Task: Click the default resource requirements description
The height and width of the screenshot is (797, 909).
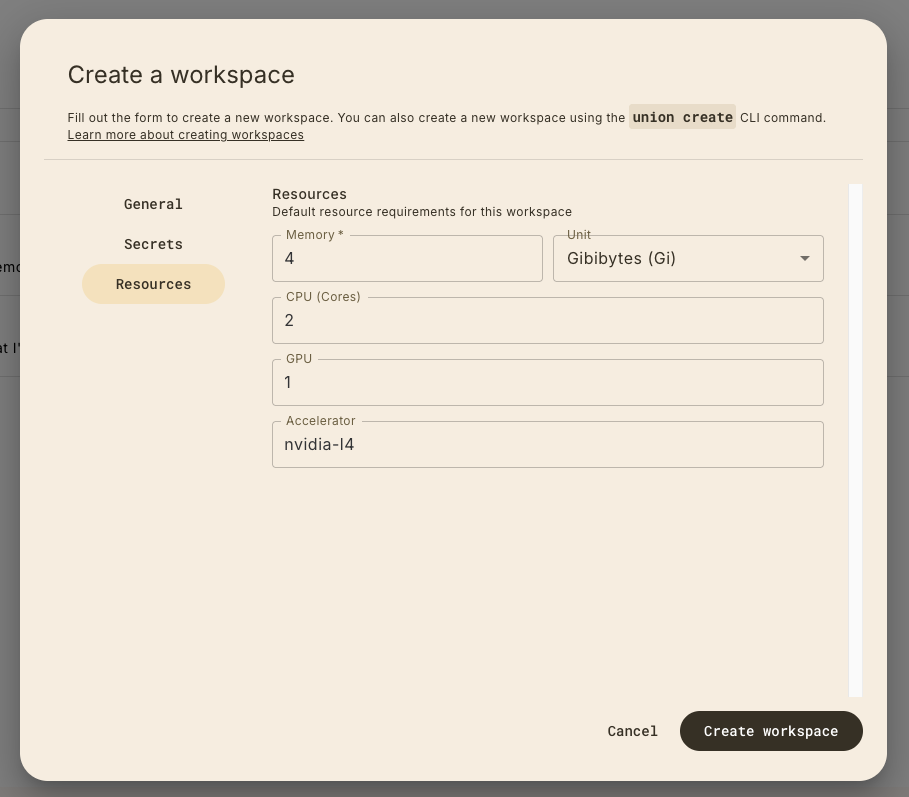Action: (421, 212)
